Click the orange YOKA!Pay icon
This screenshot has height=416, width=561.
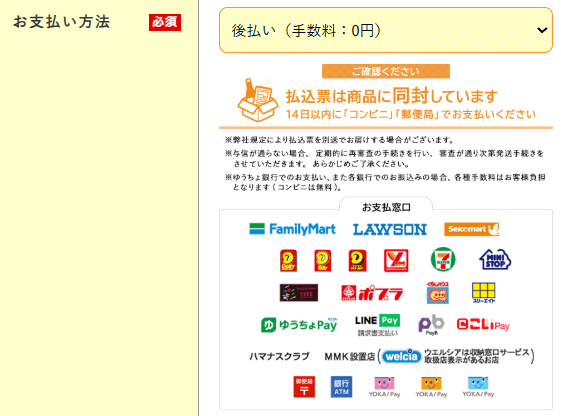pyautogui.click(x=431, y=387)
